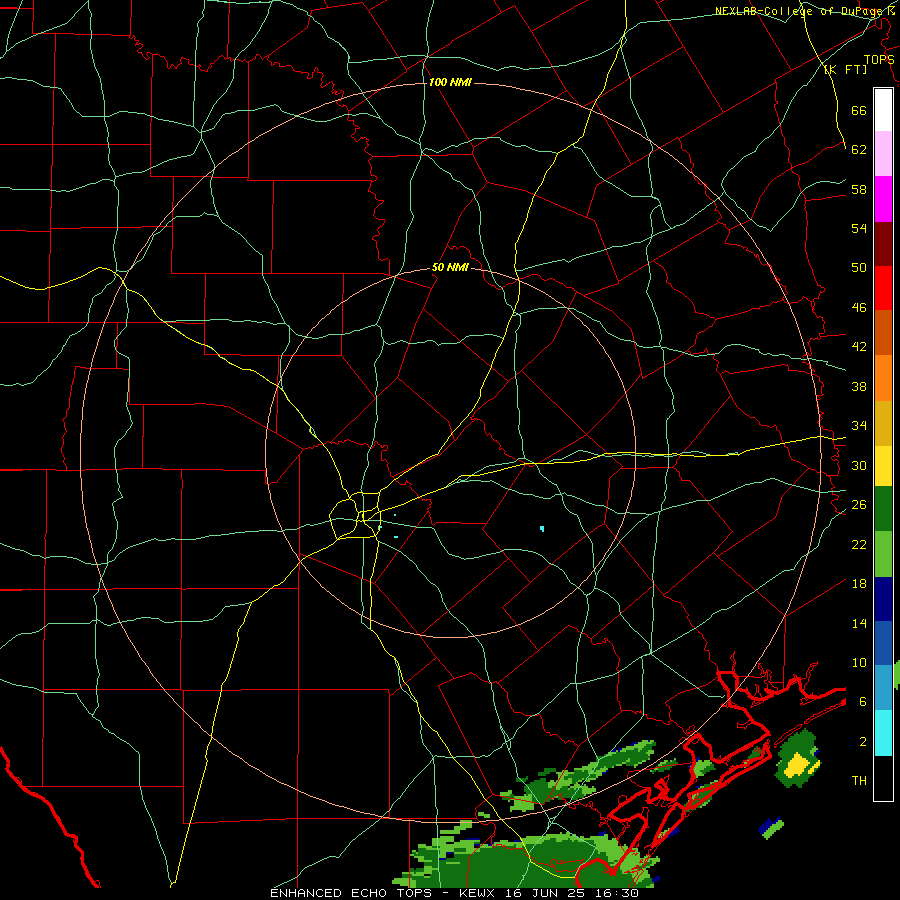Click the 46 legend value
This screenshot has width=900, height=900.
pos(859,308)
